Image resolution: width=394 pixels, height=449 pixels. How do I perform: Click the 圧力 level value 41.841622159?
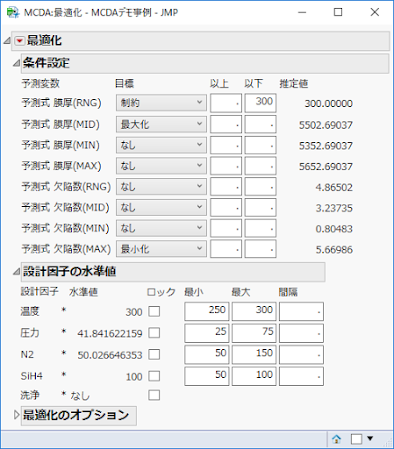tap(110, 333)
